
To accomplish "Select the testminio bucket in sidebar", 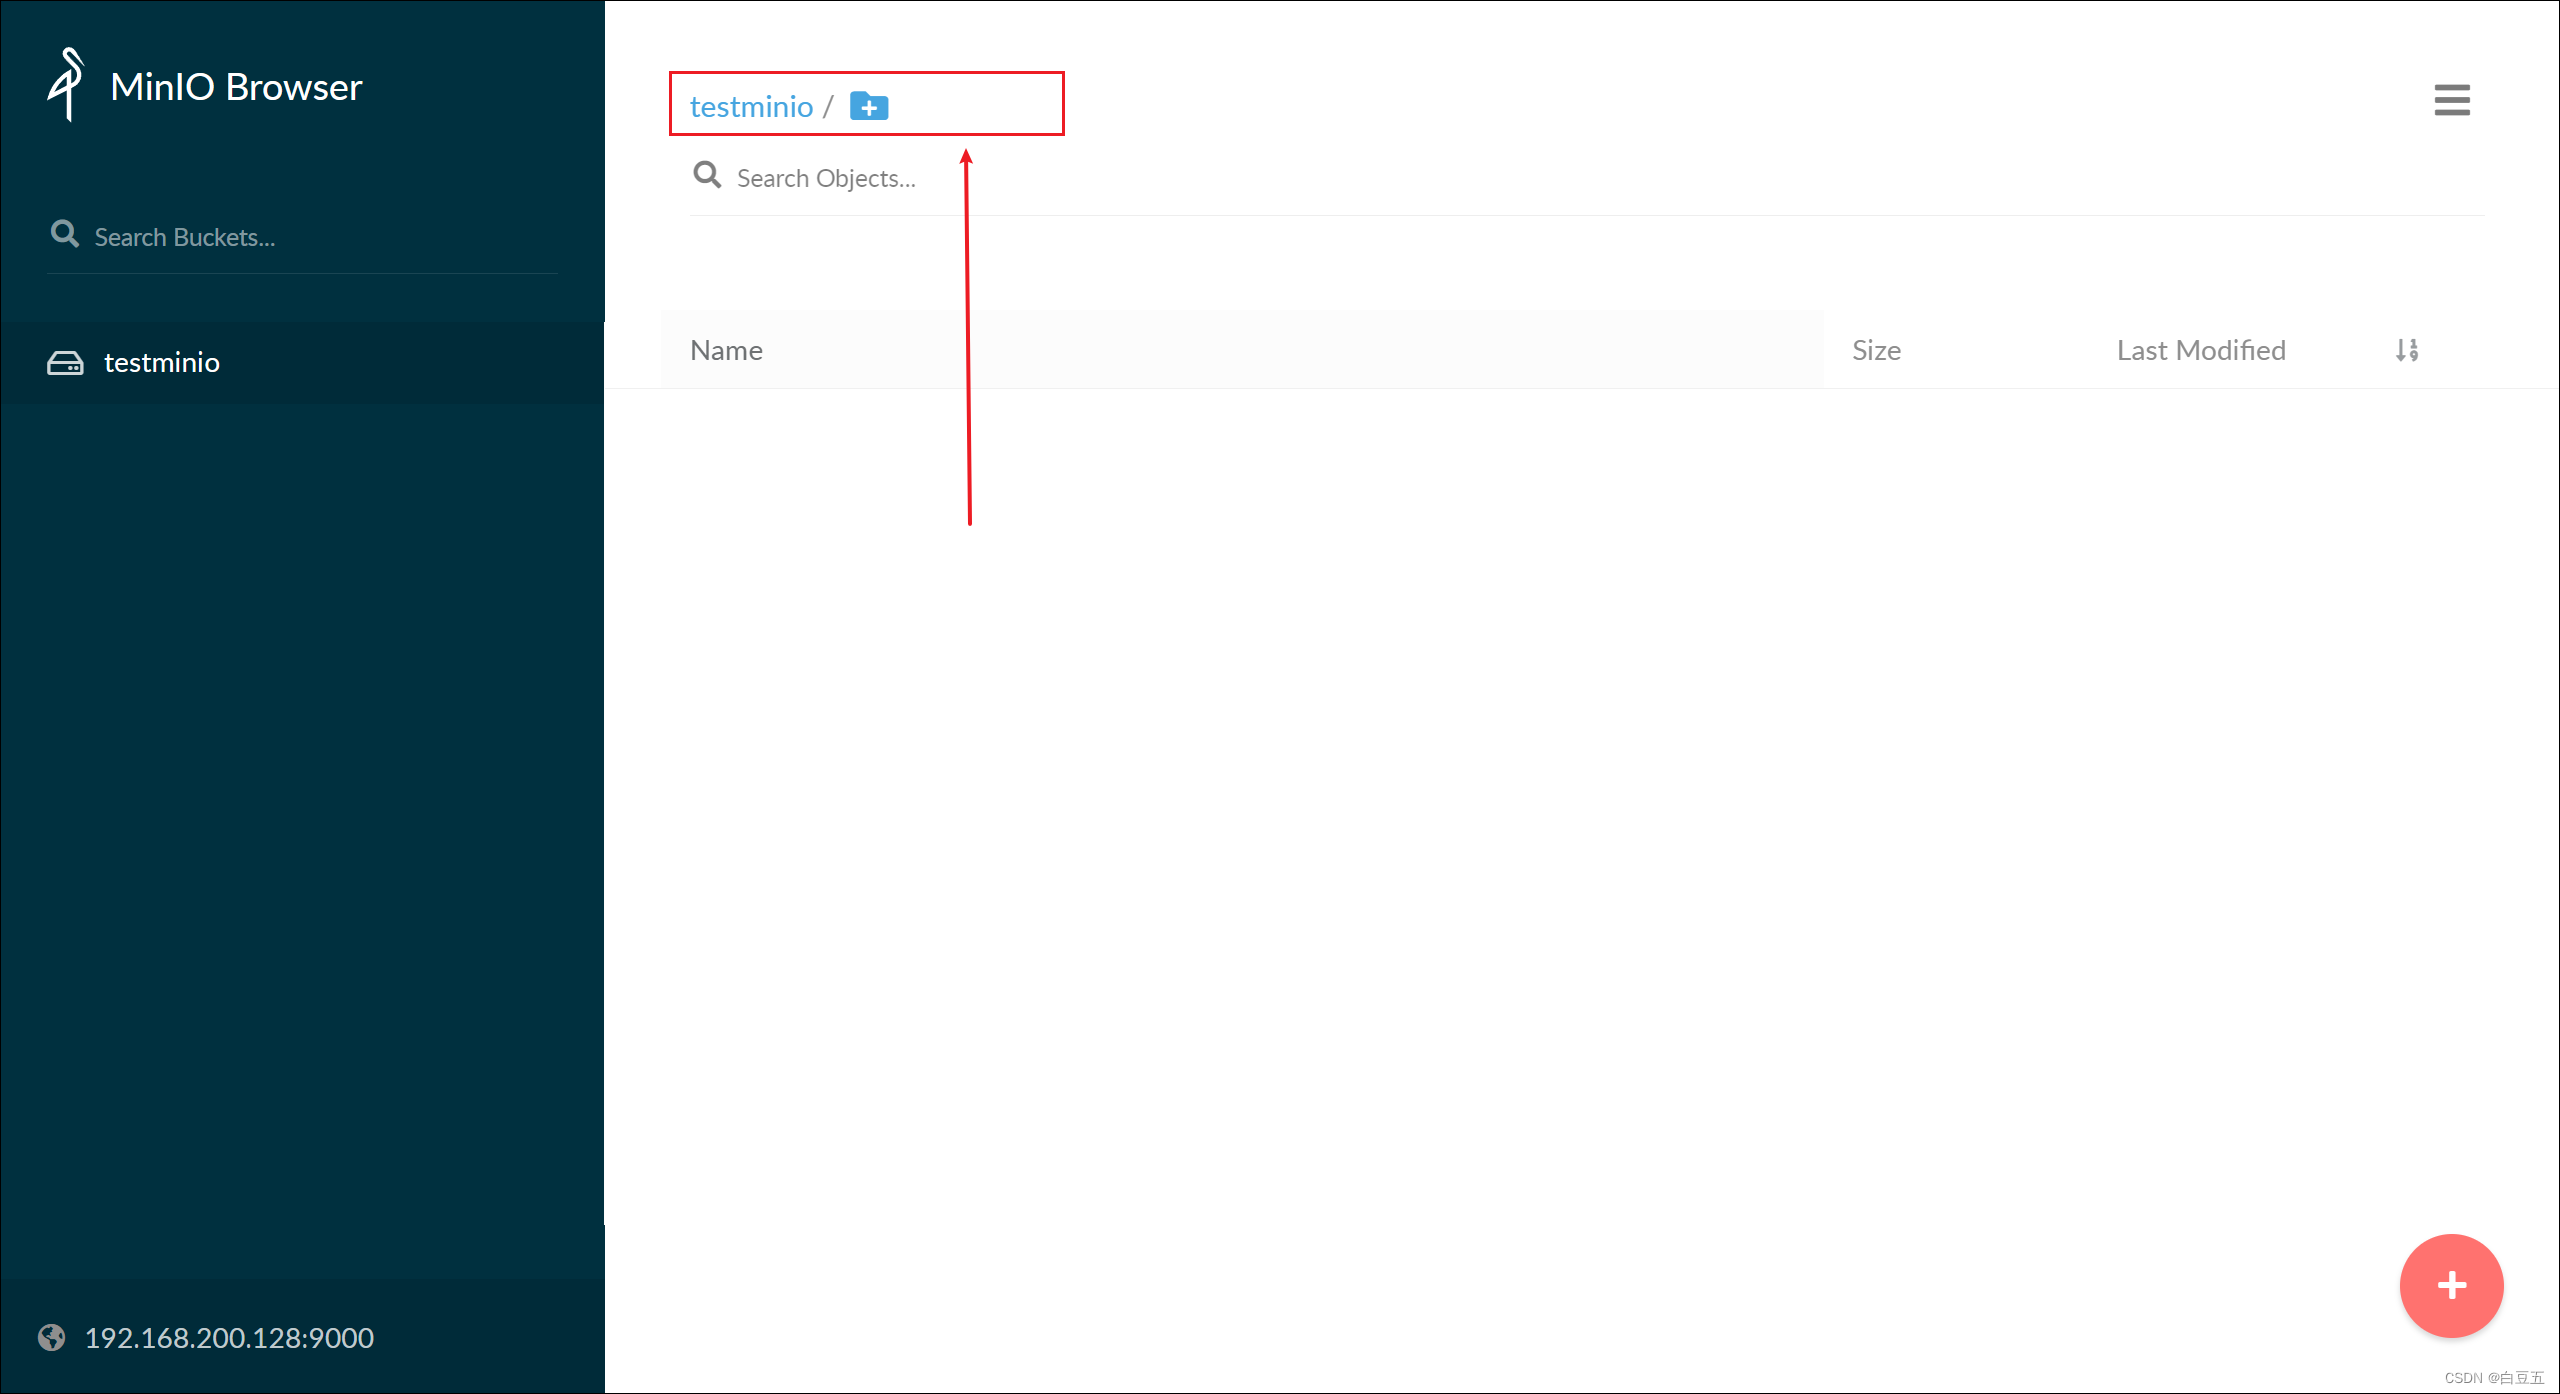I will (302, 362).
